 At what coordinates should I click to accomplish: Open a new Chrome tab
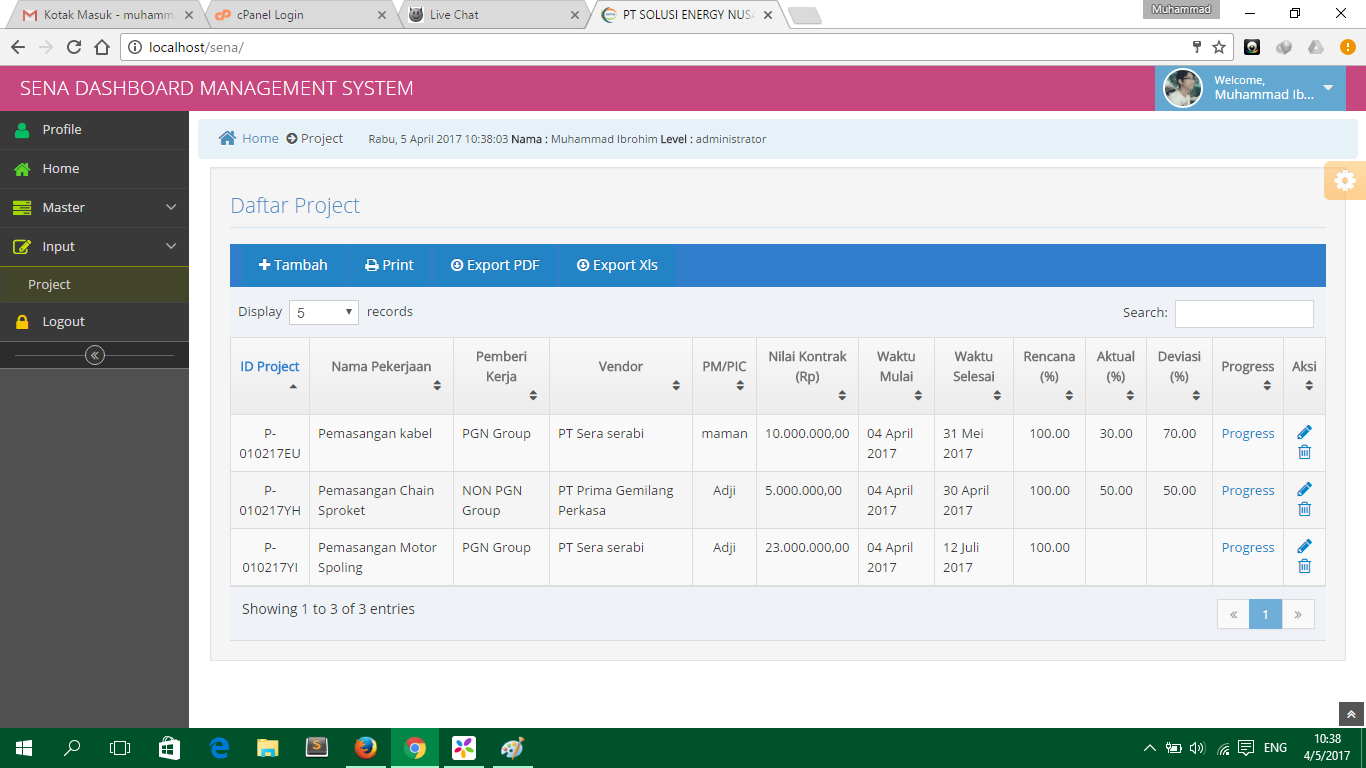point(804,15)
